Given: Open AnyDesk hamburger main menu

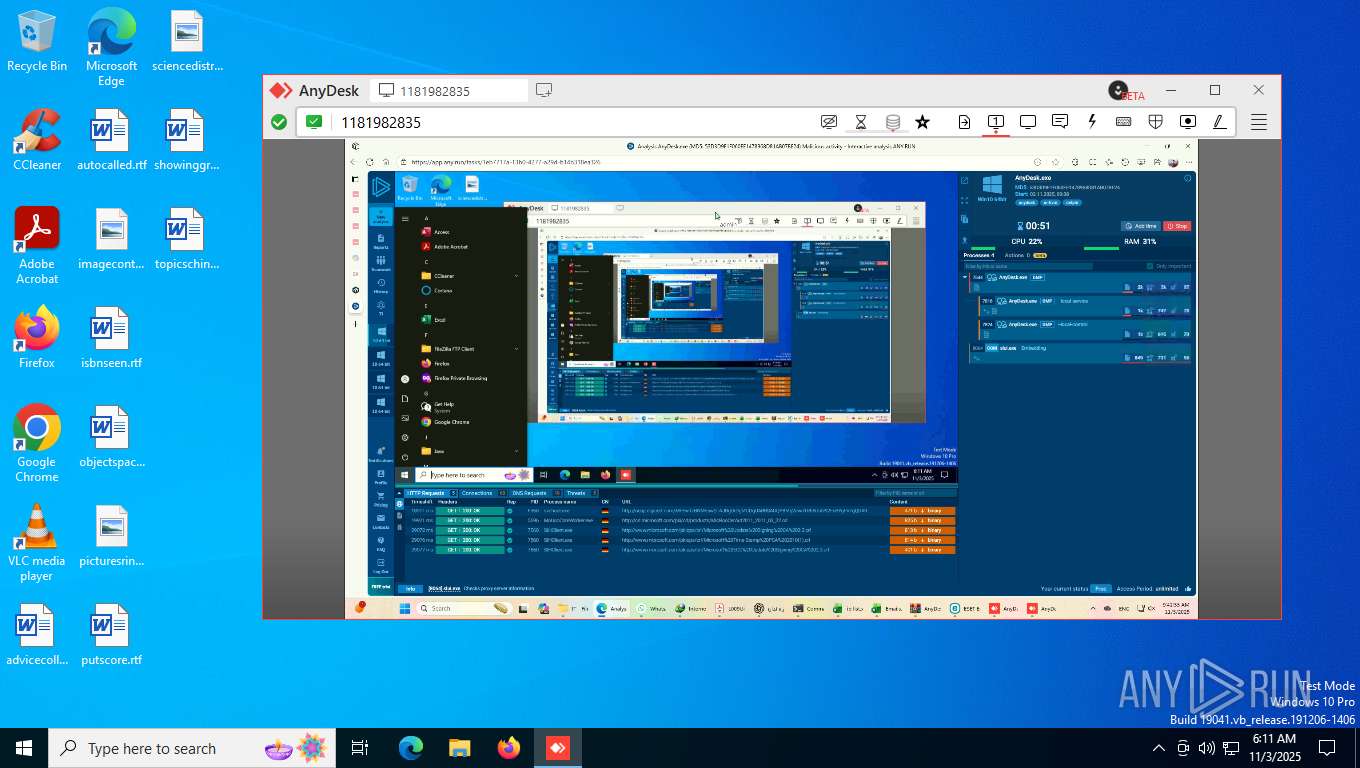Looking at the screenshot, I should click(x=1259, y=122).
